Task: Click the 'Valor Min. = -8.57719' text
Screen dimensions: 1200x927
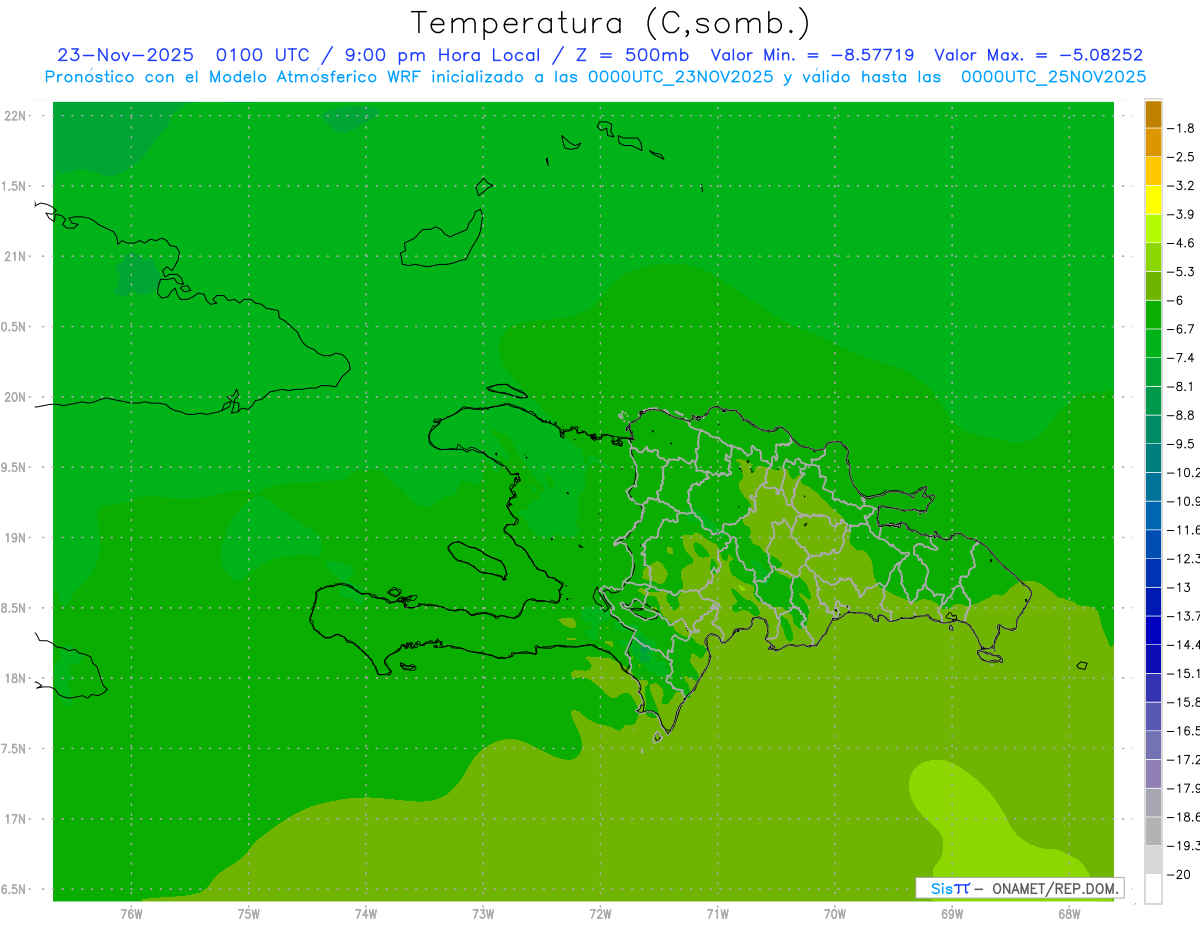Action: (812, 55)
